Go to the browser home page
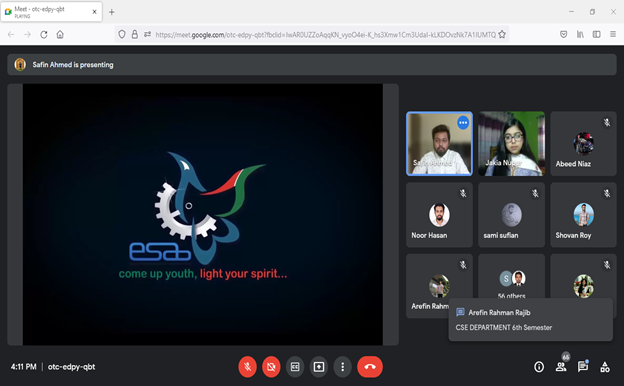Image resolution: width=624 pixels, height=386 pixels. pos(60,35)
